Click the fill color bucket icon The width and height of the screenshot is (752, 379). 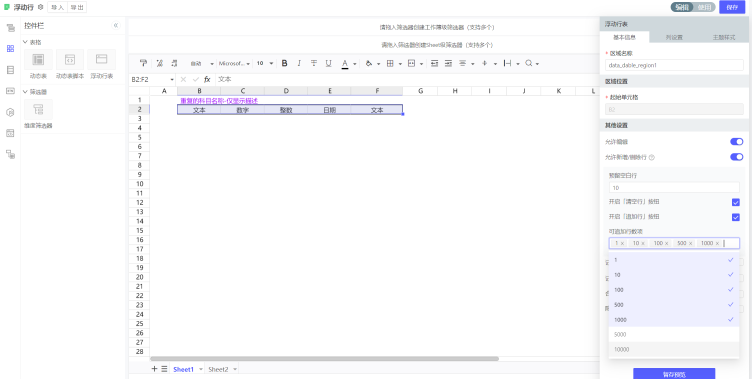[x=368, y=63]
